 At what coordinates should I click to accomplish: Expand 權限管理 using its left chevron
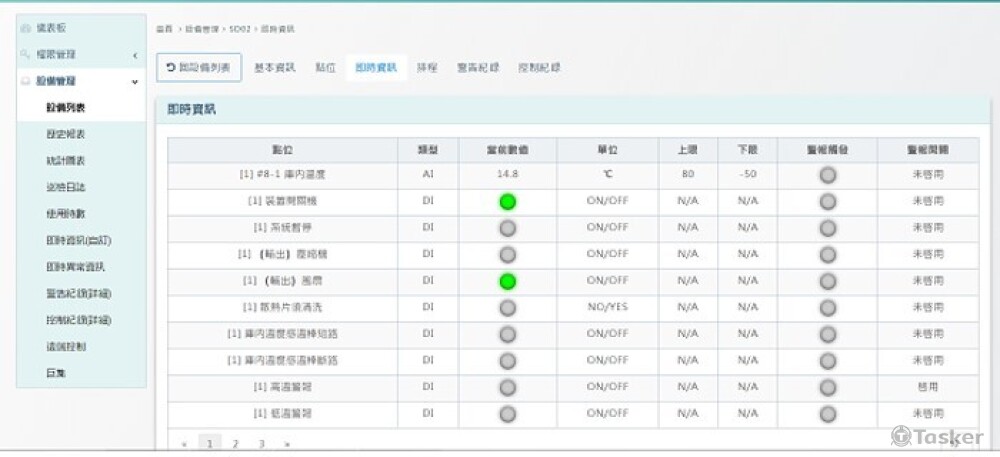click(x=135, y=56)
